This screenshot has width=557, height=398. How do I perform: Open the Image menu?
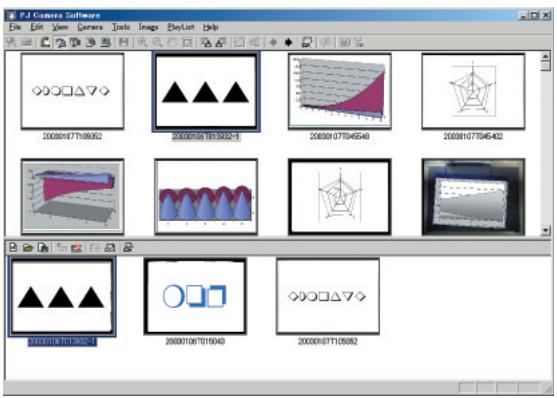(x=148, y=27)
